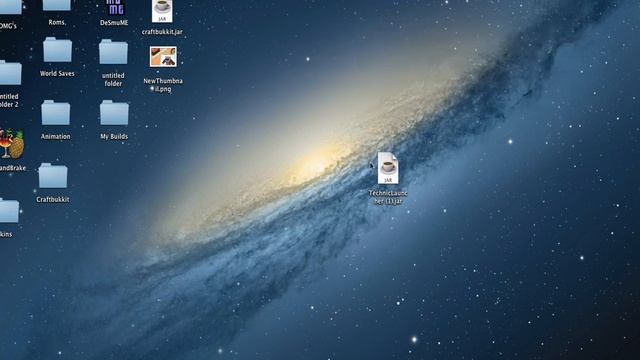Select the TechnicLauncher (1).jar file icon
640x360 pixels.
(x=388, y=168)
